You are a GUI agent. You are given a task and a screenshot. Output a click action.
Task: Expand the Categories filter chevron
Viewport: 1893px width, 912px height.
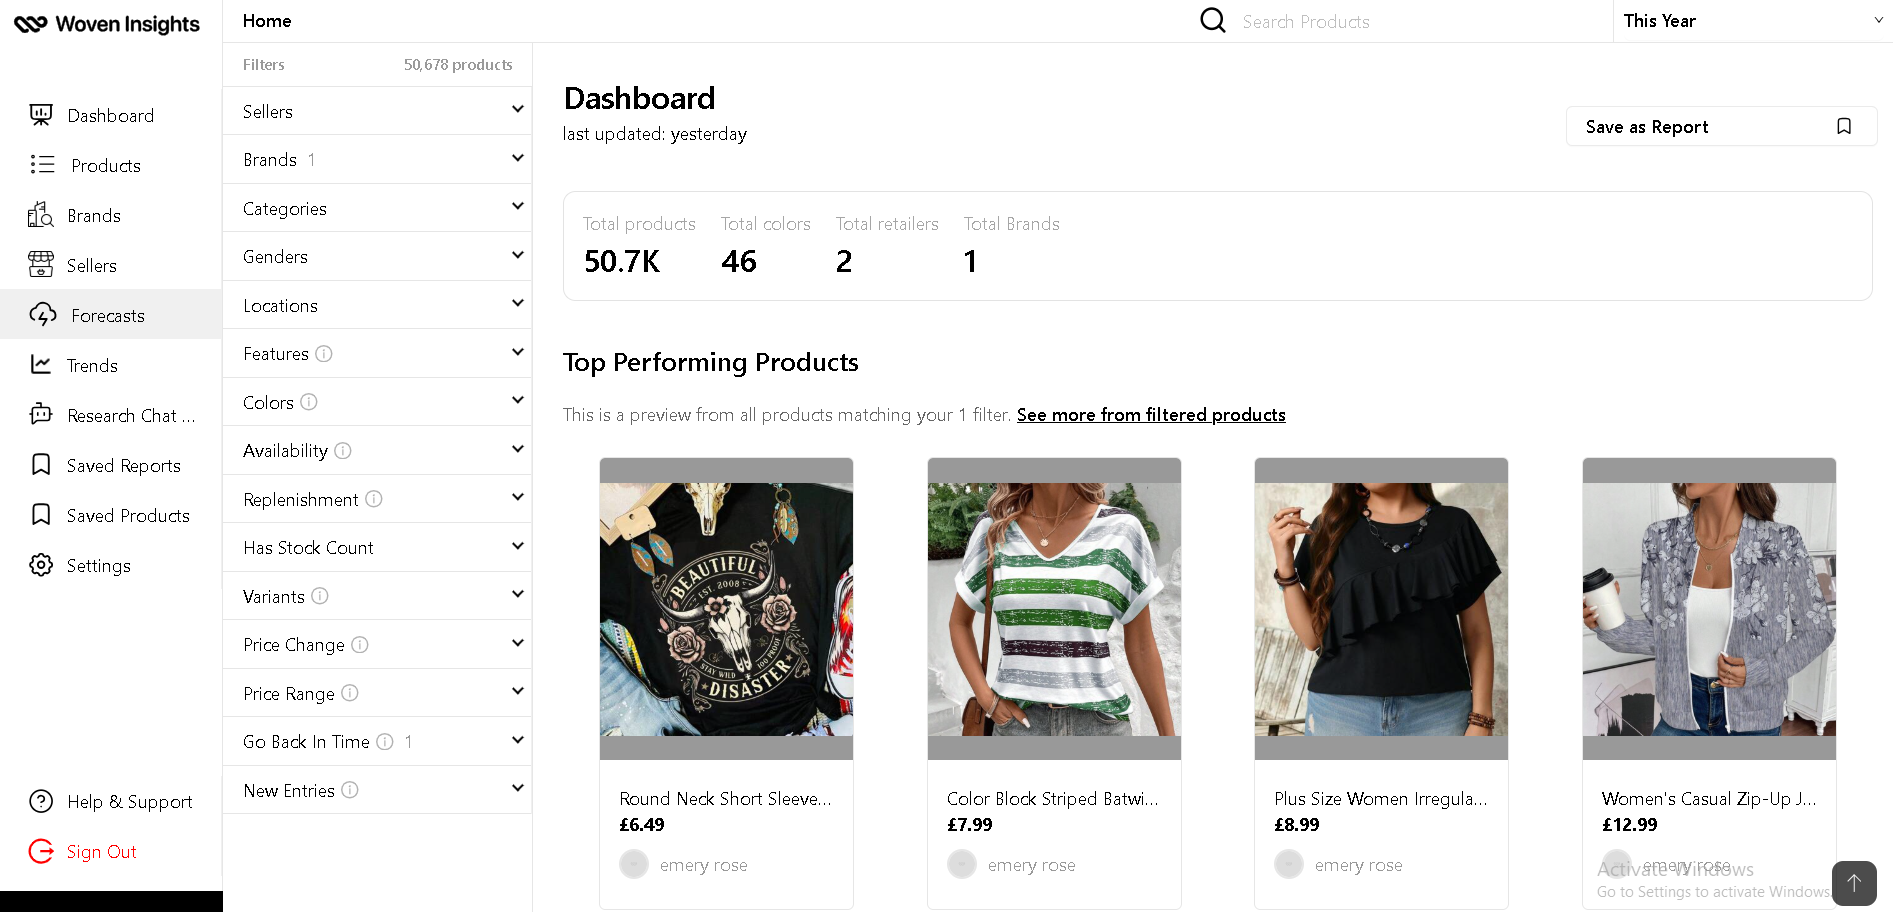pyautogui.click(x=517, y=207)
